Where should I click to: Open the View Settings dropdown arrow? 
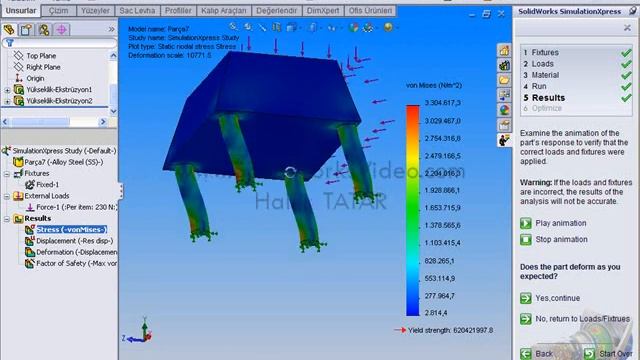(397, 28)
